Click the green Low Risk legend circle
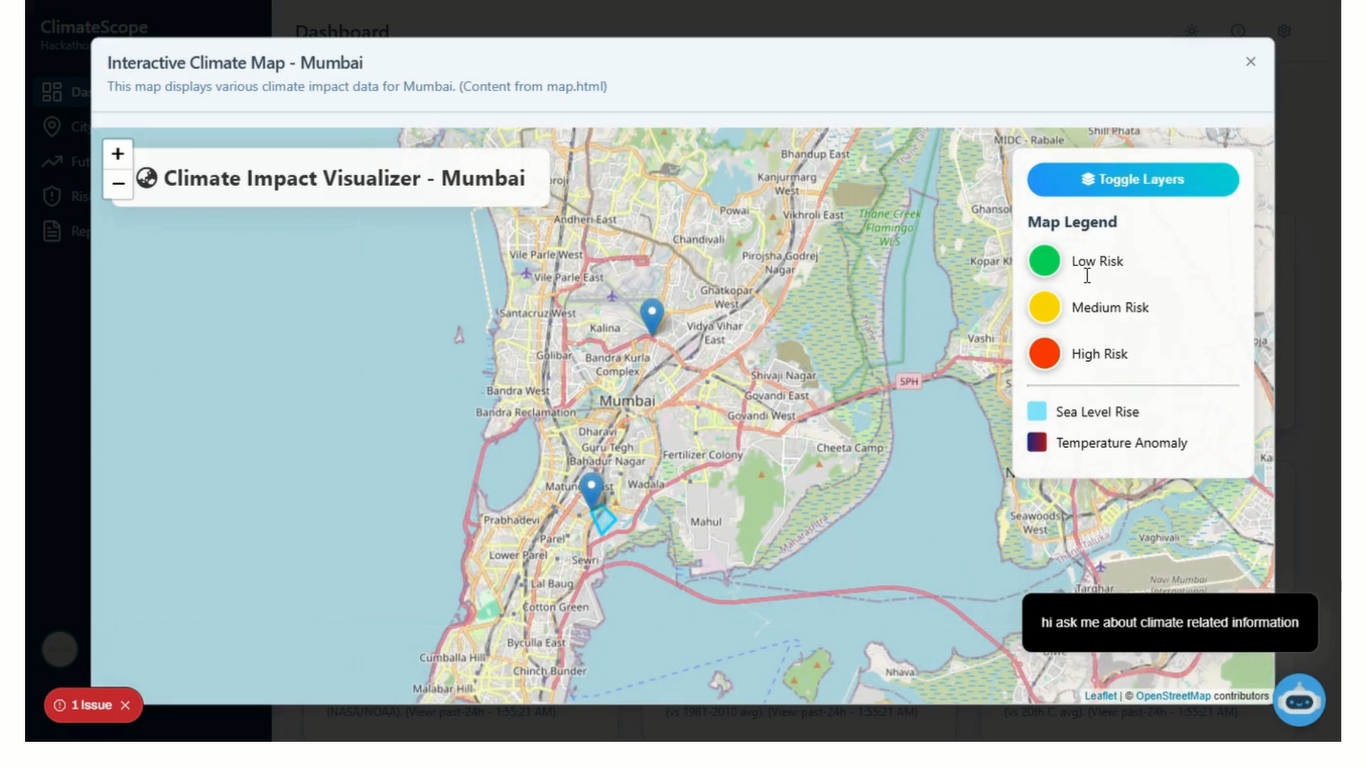The width and height of the screenshot is (1366, 778). [1044, 261]
